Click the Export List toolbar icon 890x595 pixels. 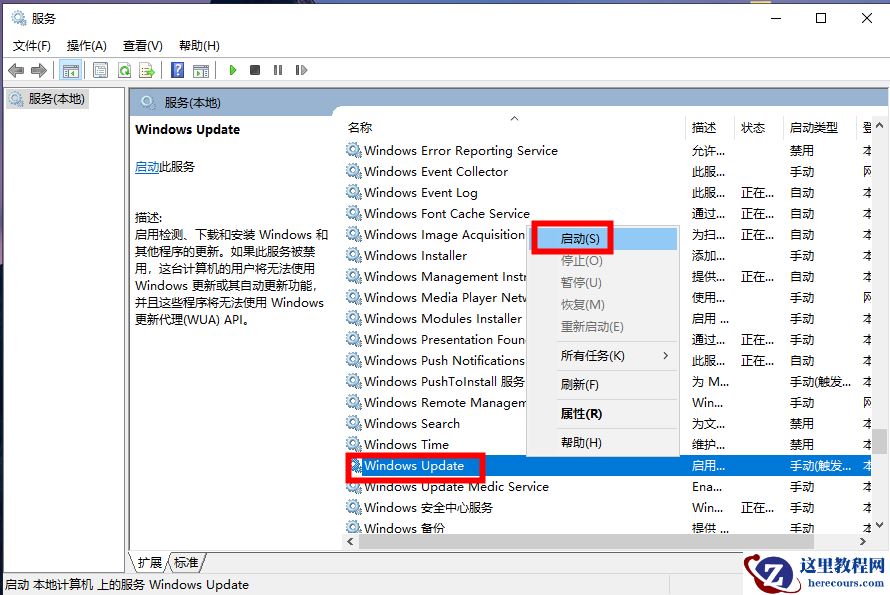coord(147,70)
